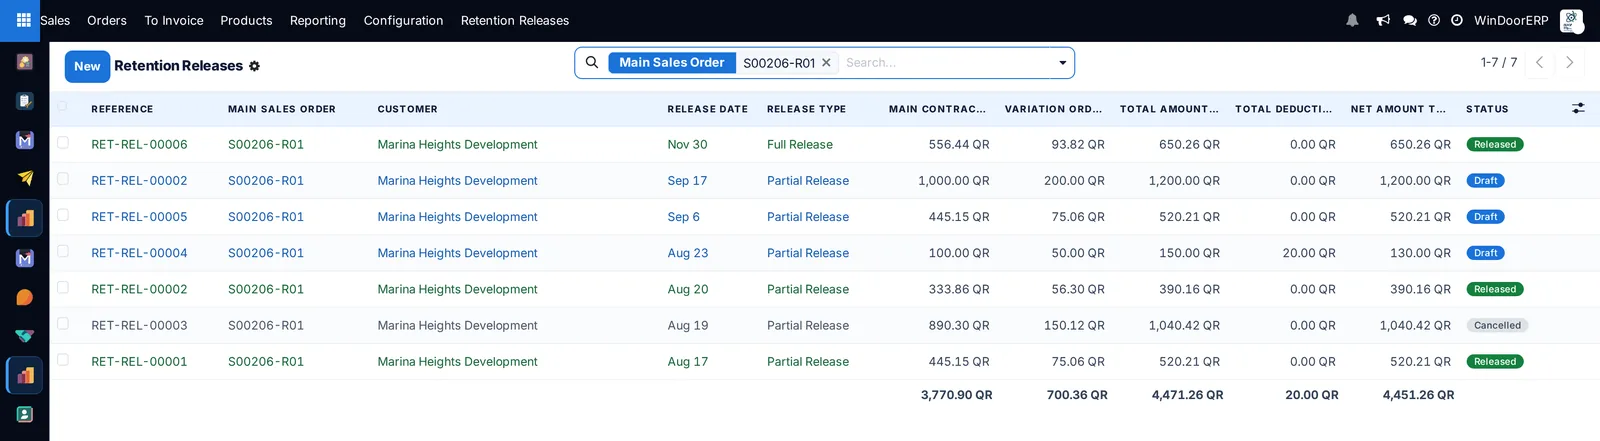Select the RET-REL-00005 row checkbox
The height and width of the screenshot is (441, 1600).
click(63, 215)
